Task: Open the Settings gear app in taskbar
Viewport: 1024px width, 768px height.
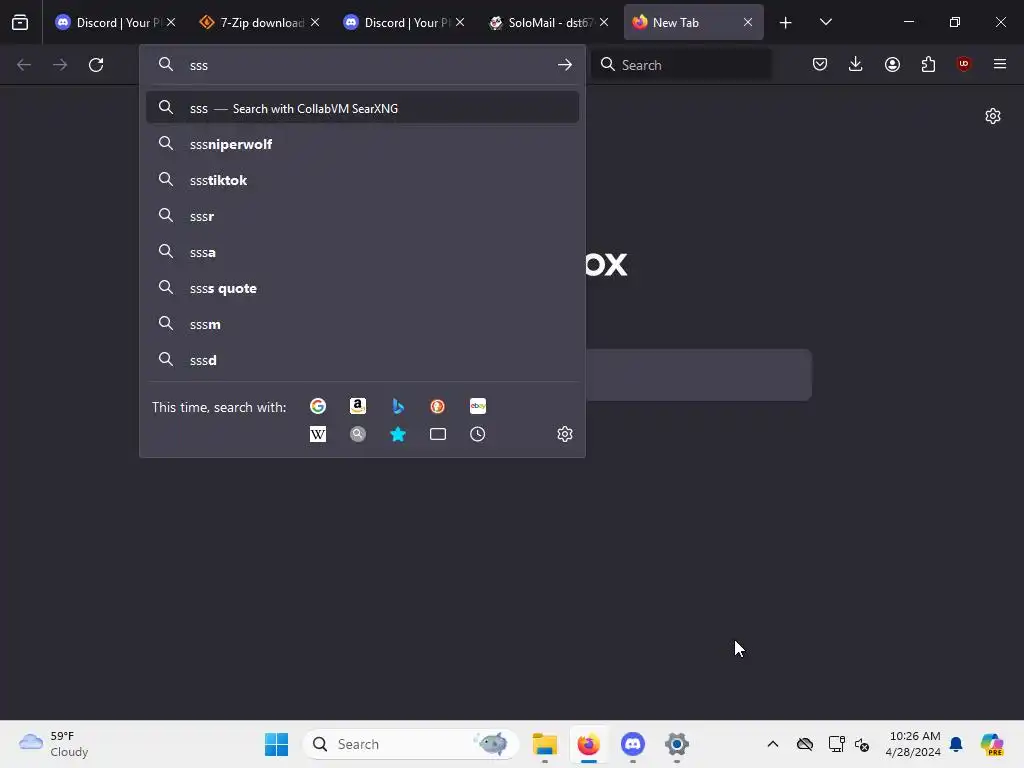Action: 677,744
